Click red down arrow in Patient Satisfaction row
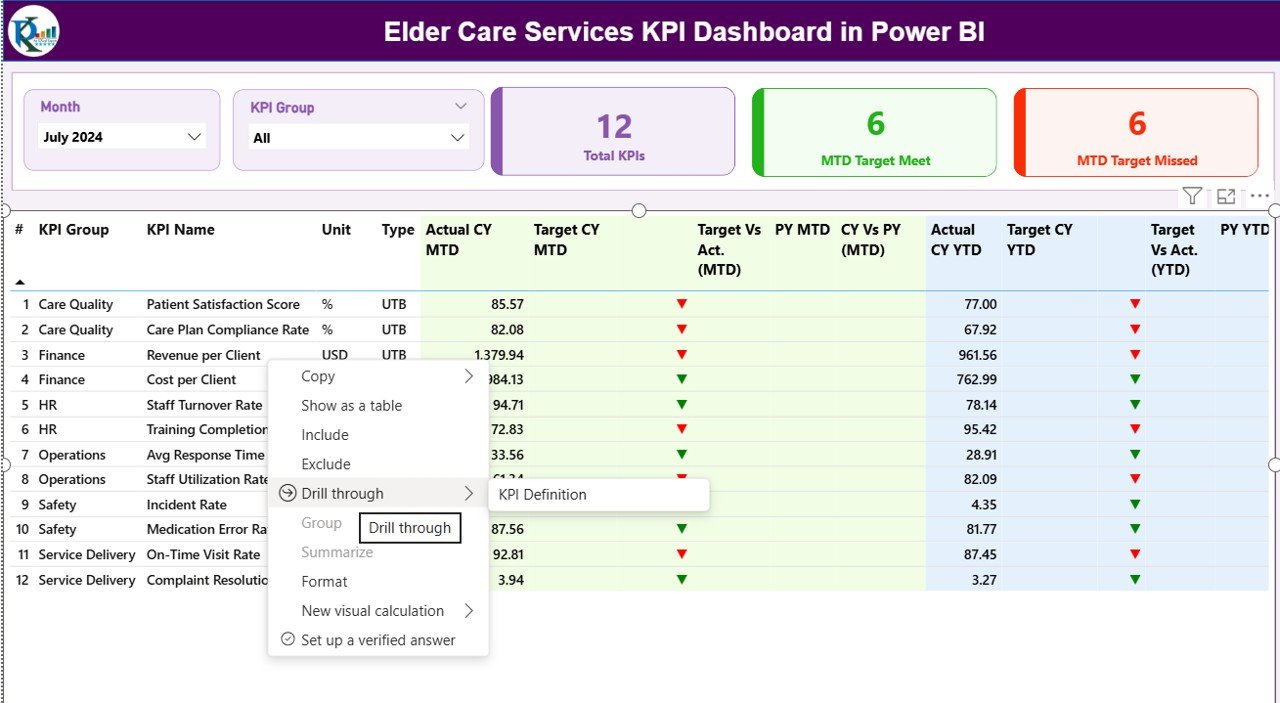This screenshot has height=703, width=1280. 682,304
